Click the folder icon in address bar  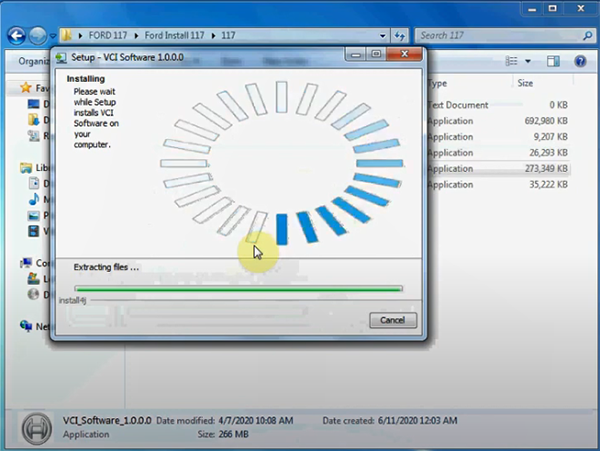67,36
